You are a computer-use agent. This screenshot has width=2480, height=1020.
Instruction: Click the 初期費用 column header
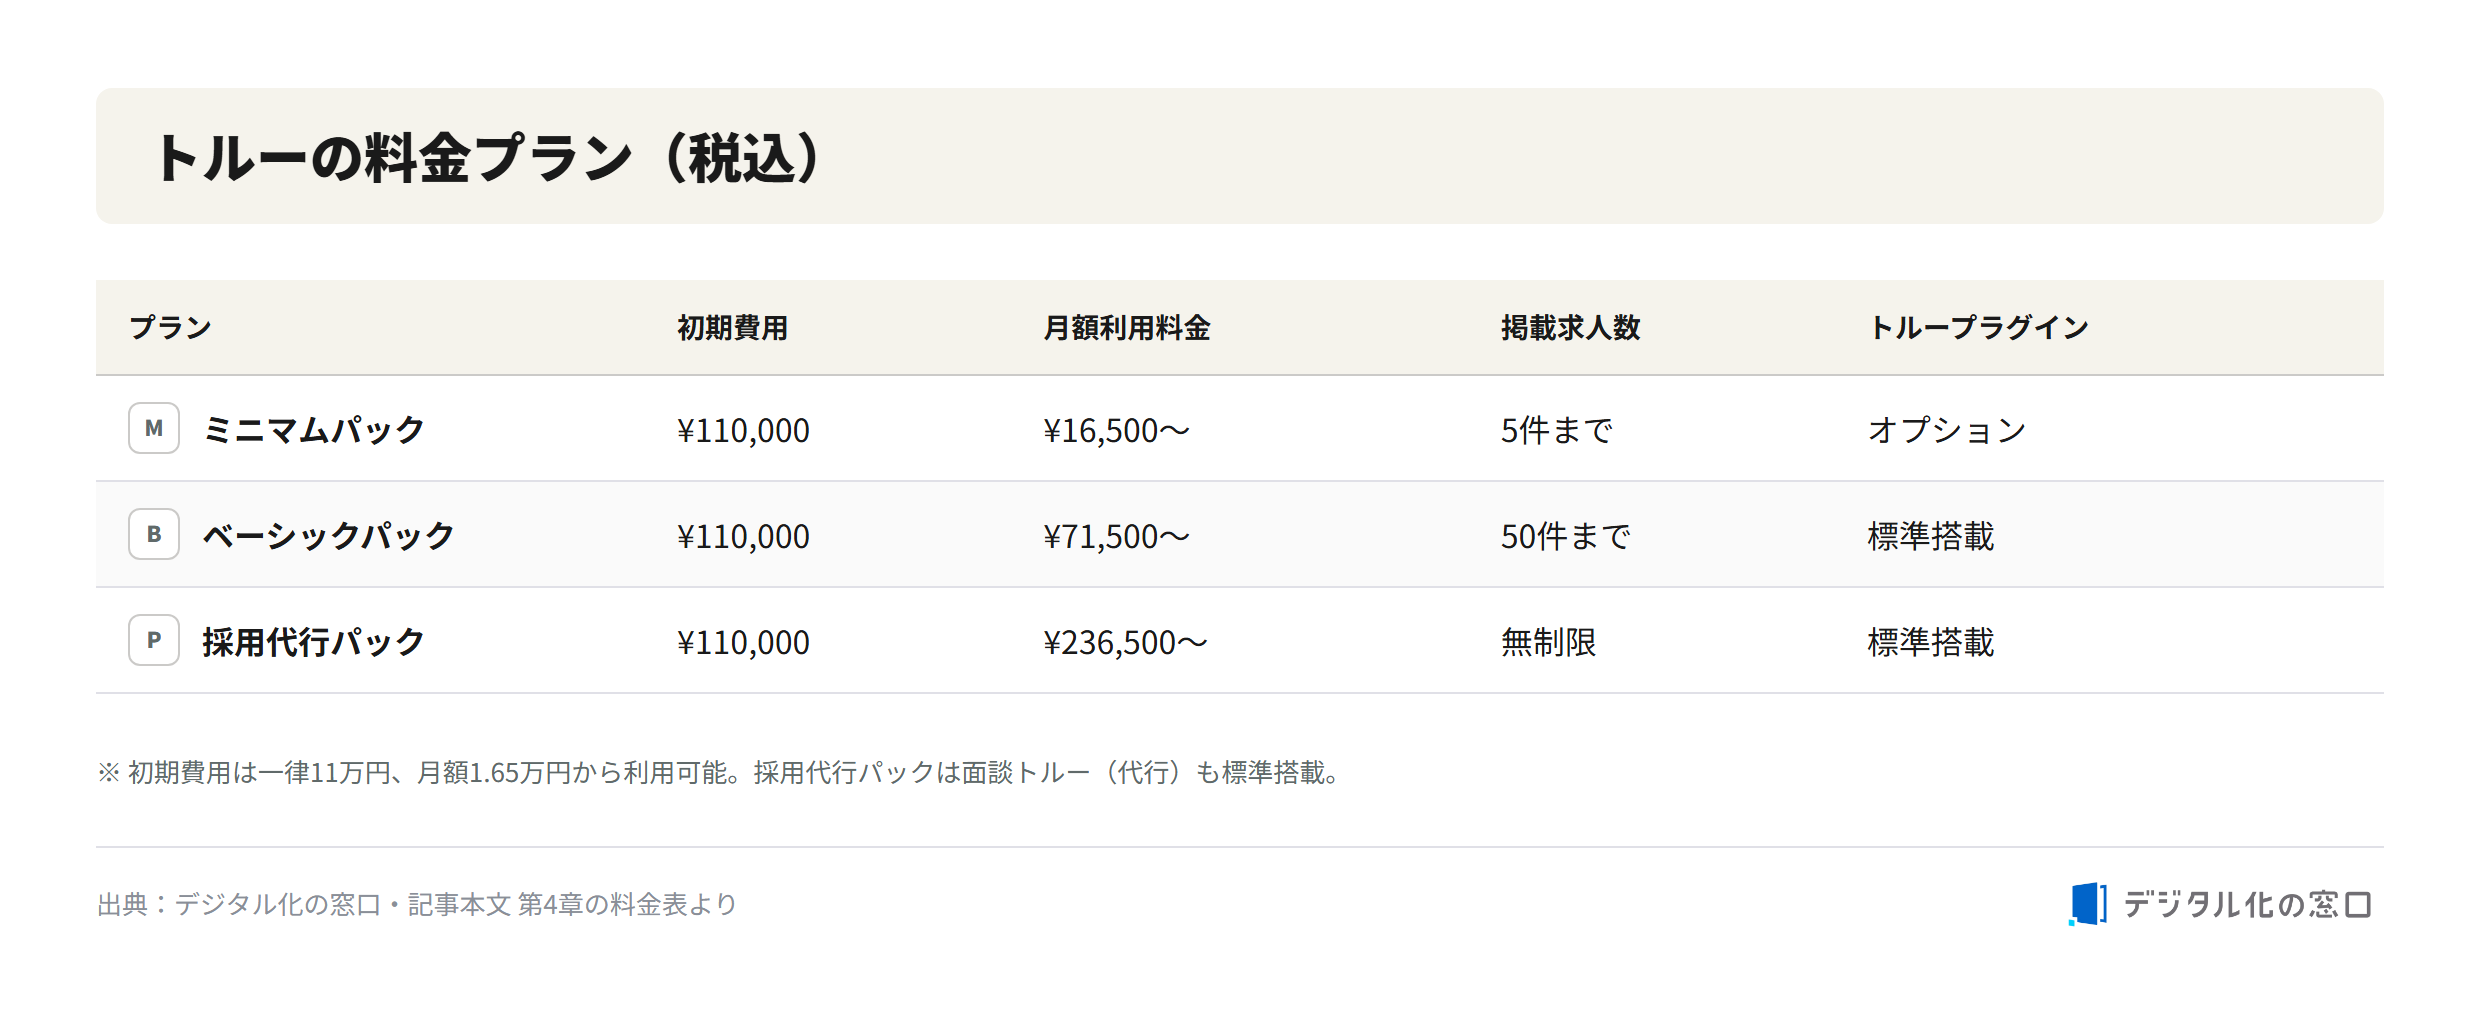coord(733,327)
